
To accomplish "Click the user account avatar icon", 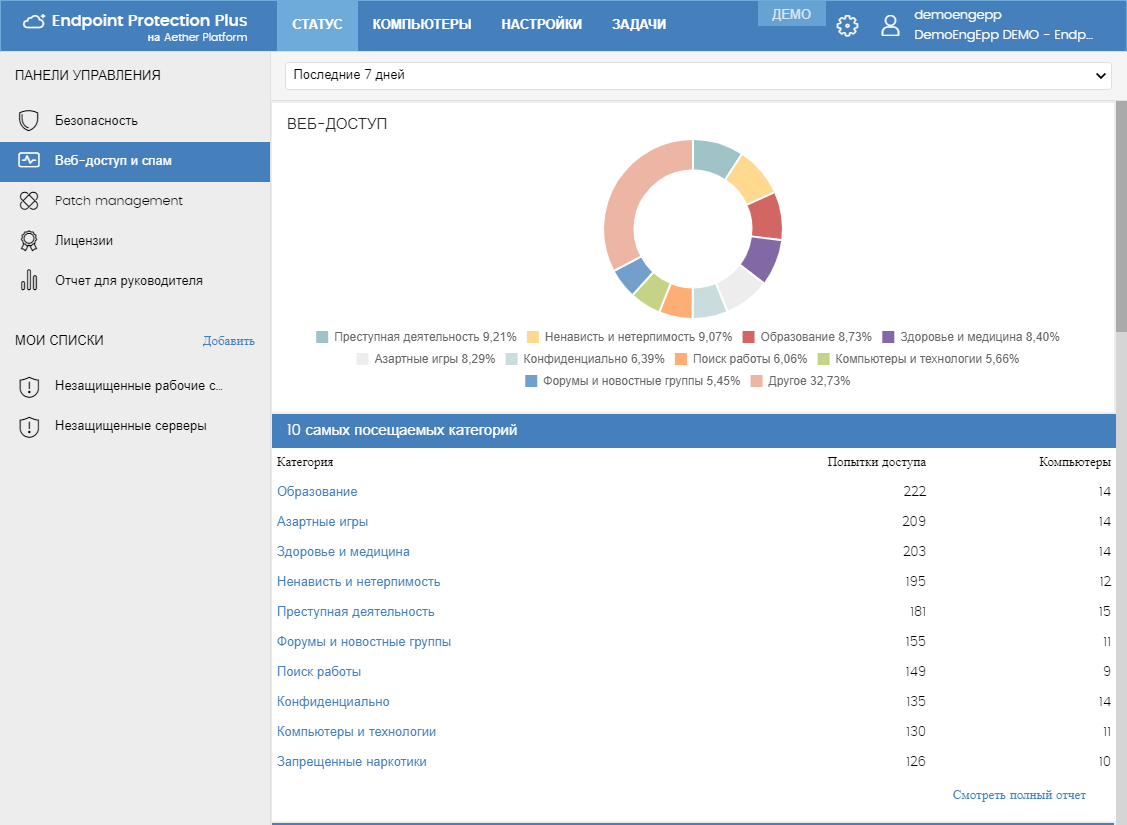I will pyautogui.click(x=890, y=26).
